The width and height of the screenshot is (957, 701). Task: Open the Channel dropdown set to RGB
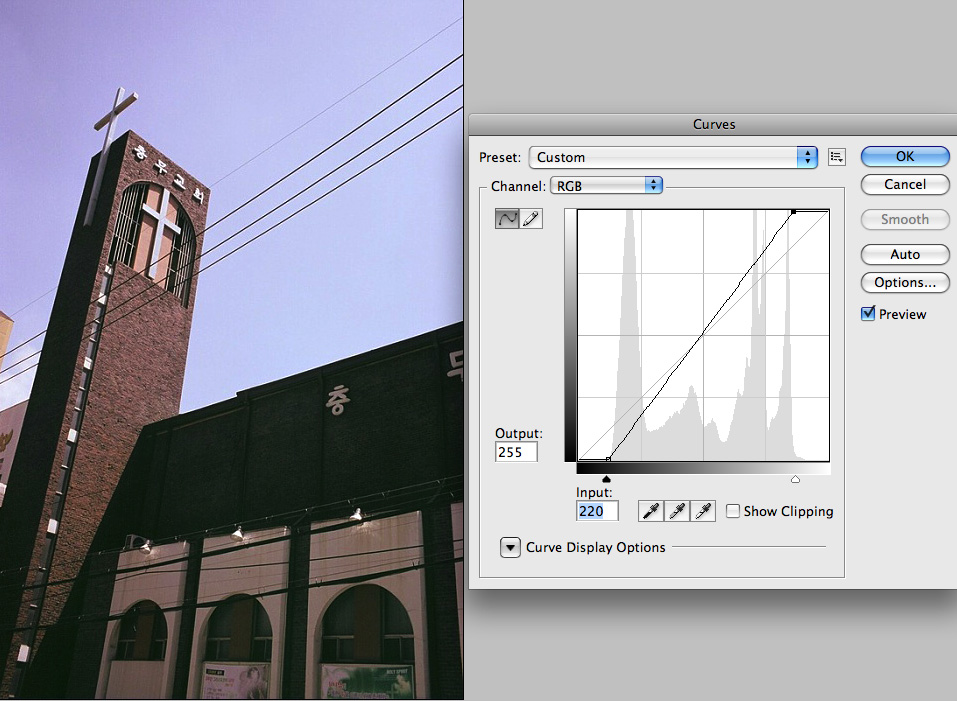(x=607, y=185)
